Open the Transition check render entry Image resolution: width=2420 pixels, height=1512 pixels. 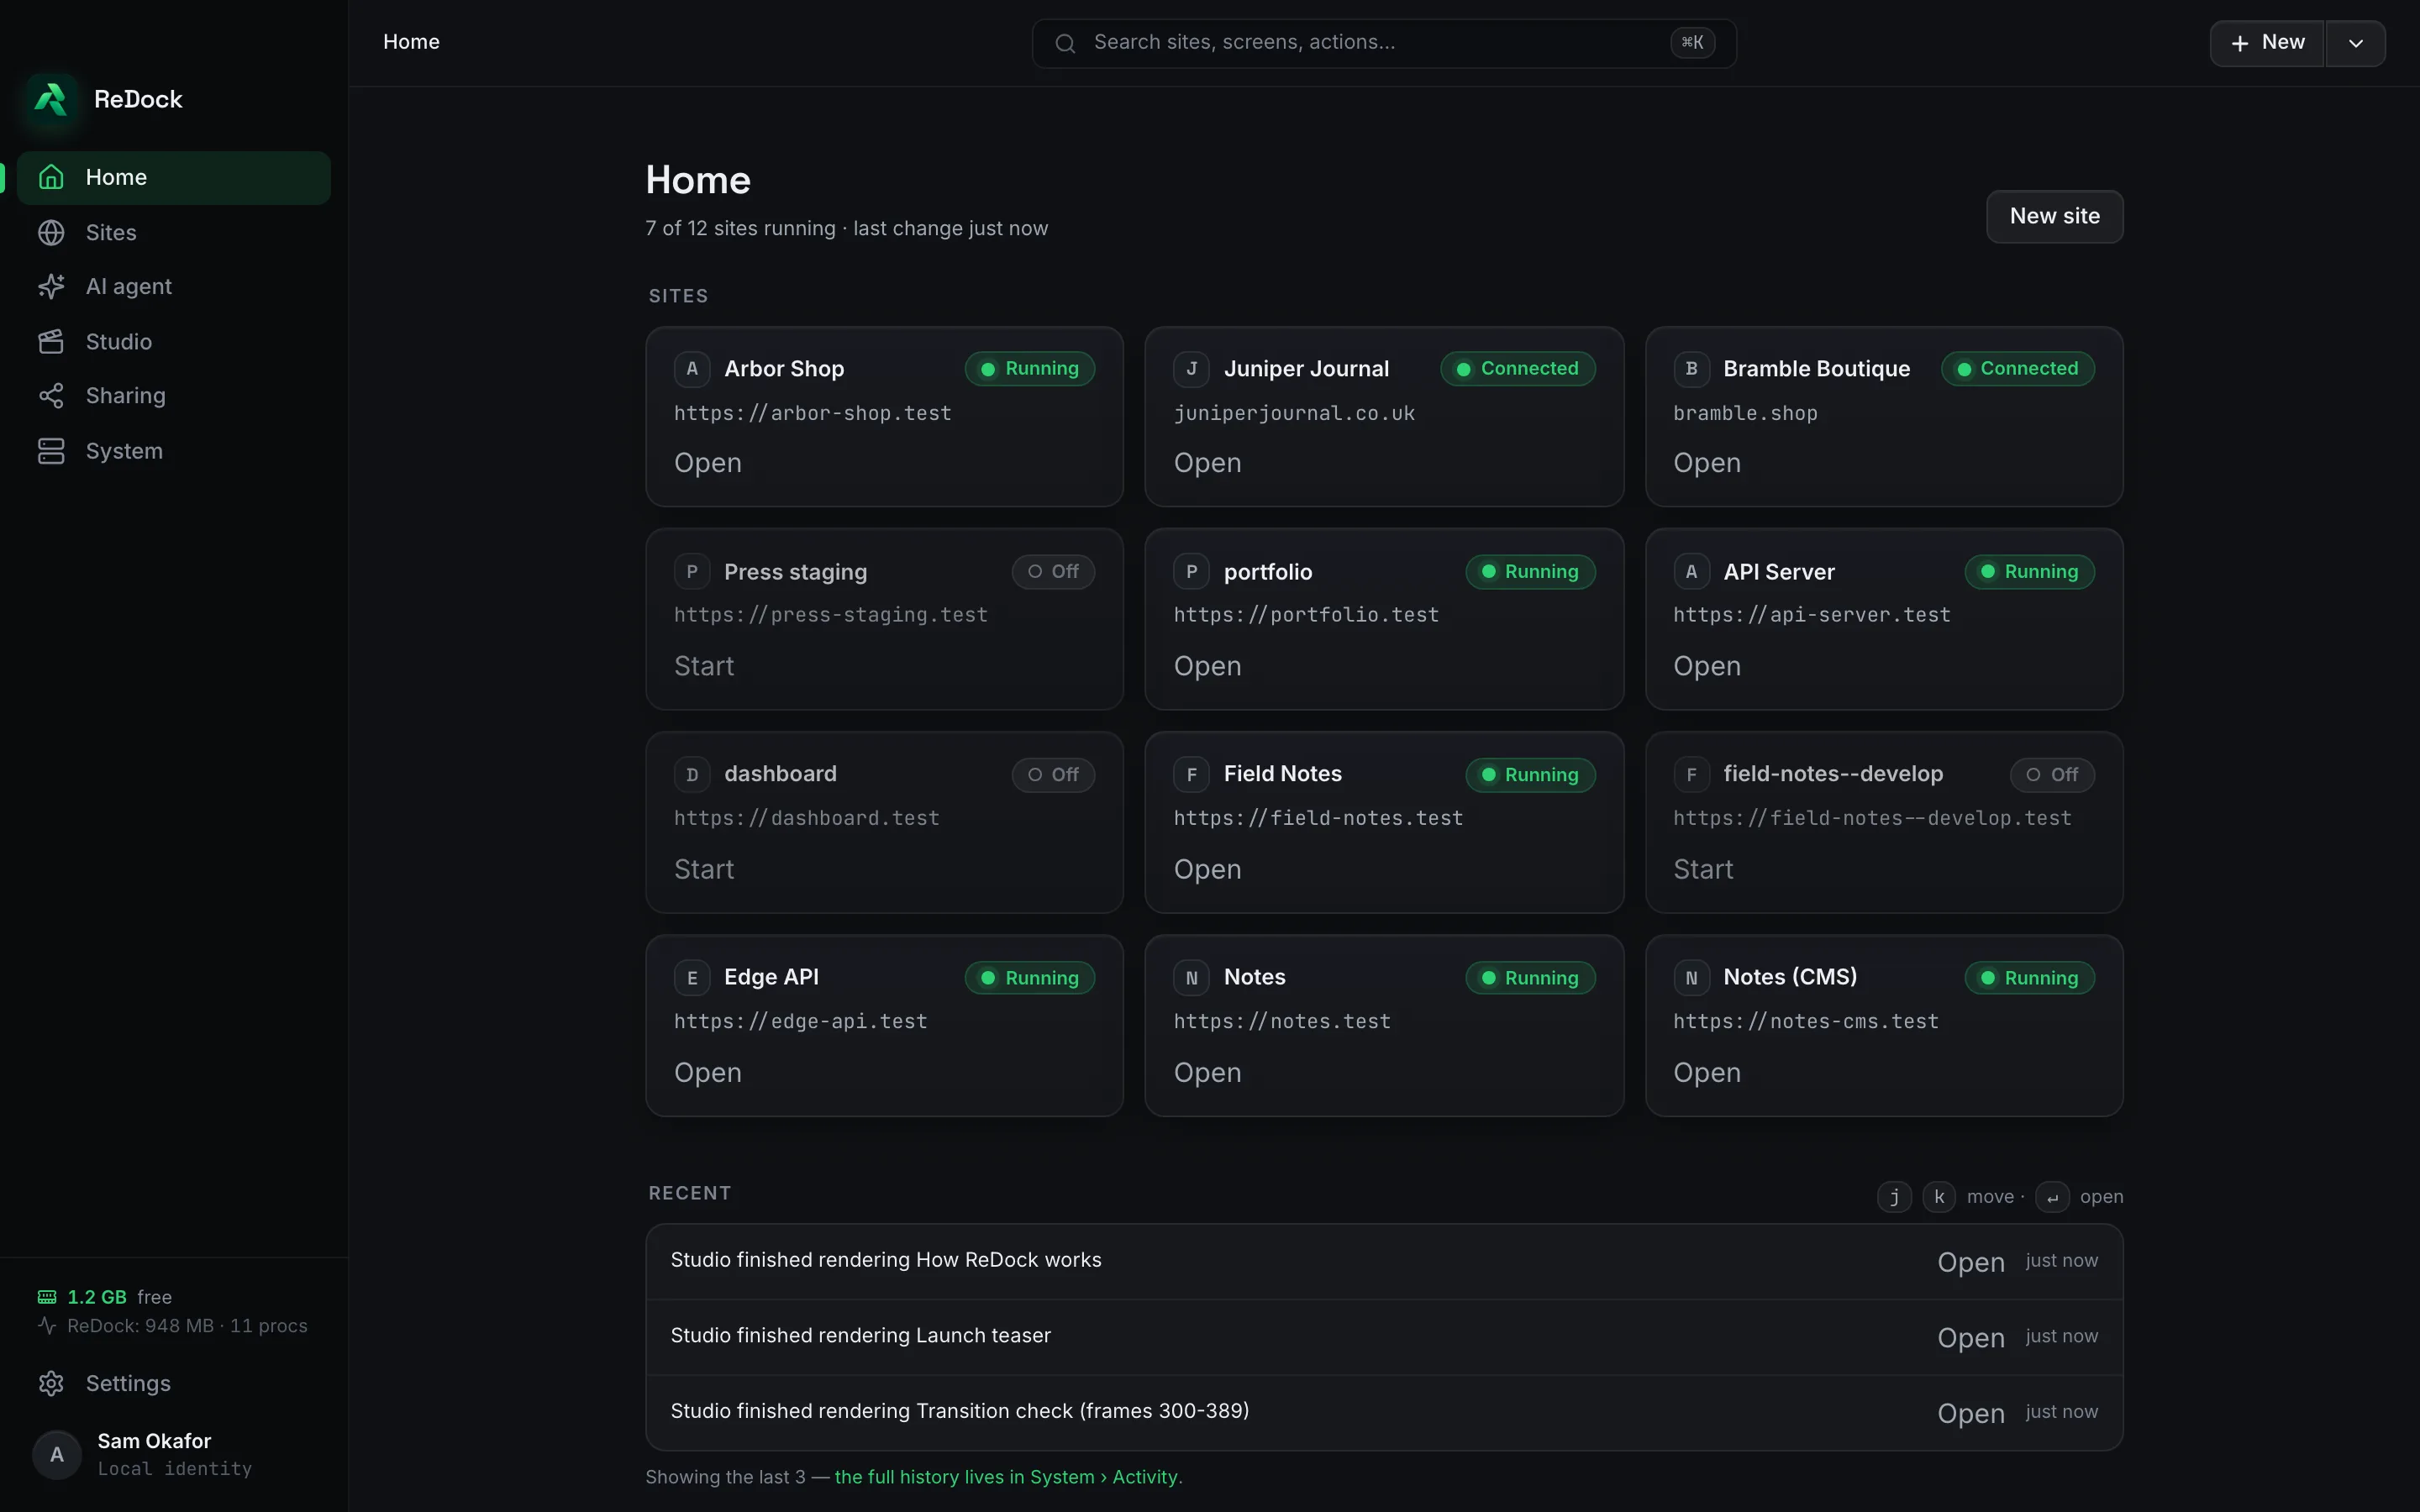coord(1971,1414)
